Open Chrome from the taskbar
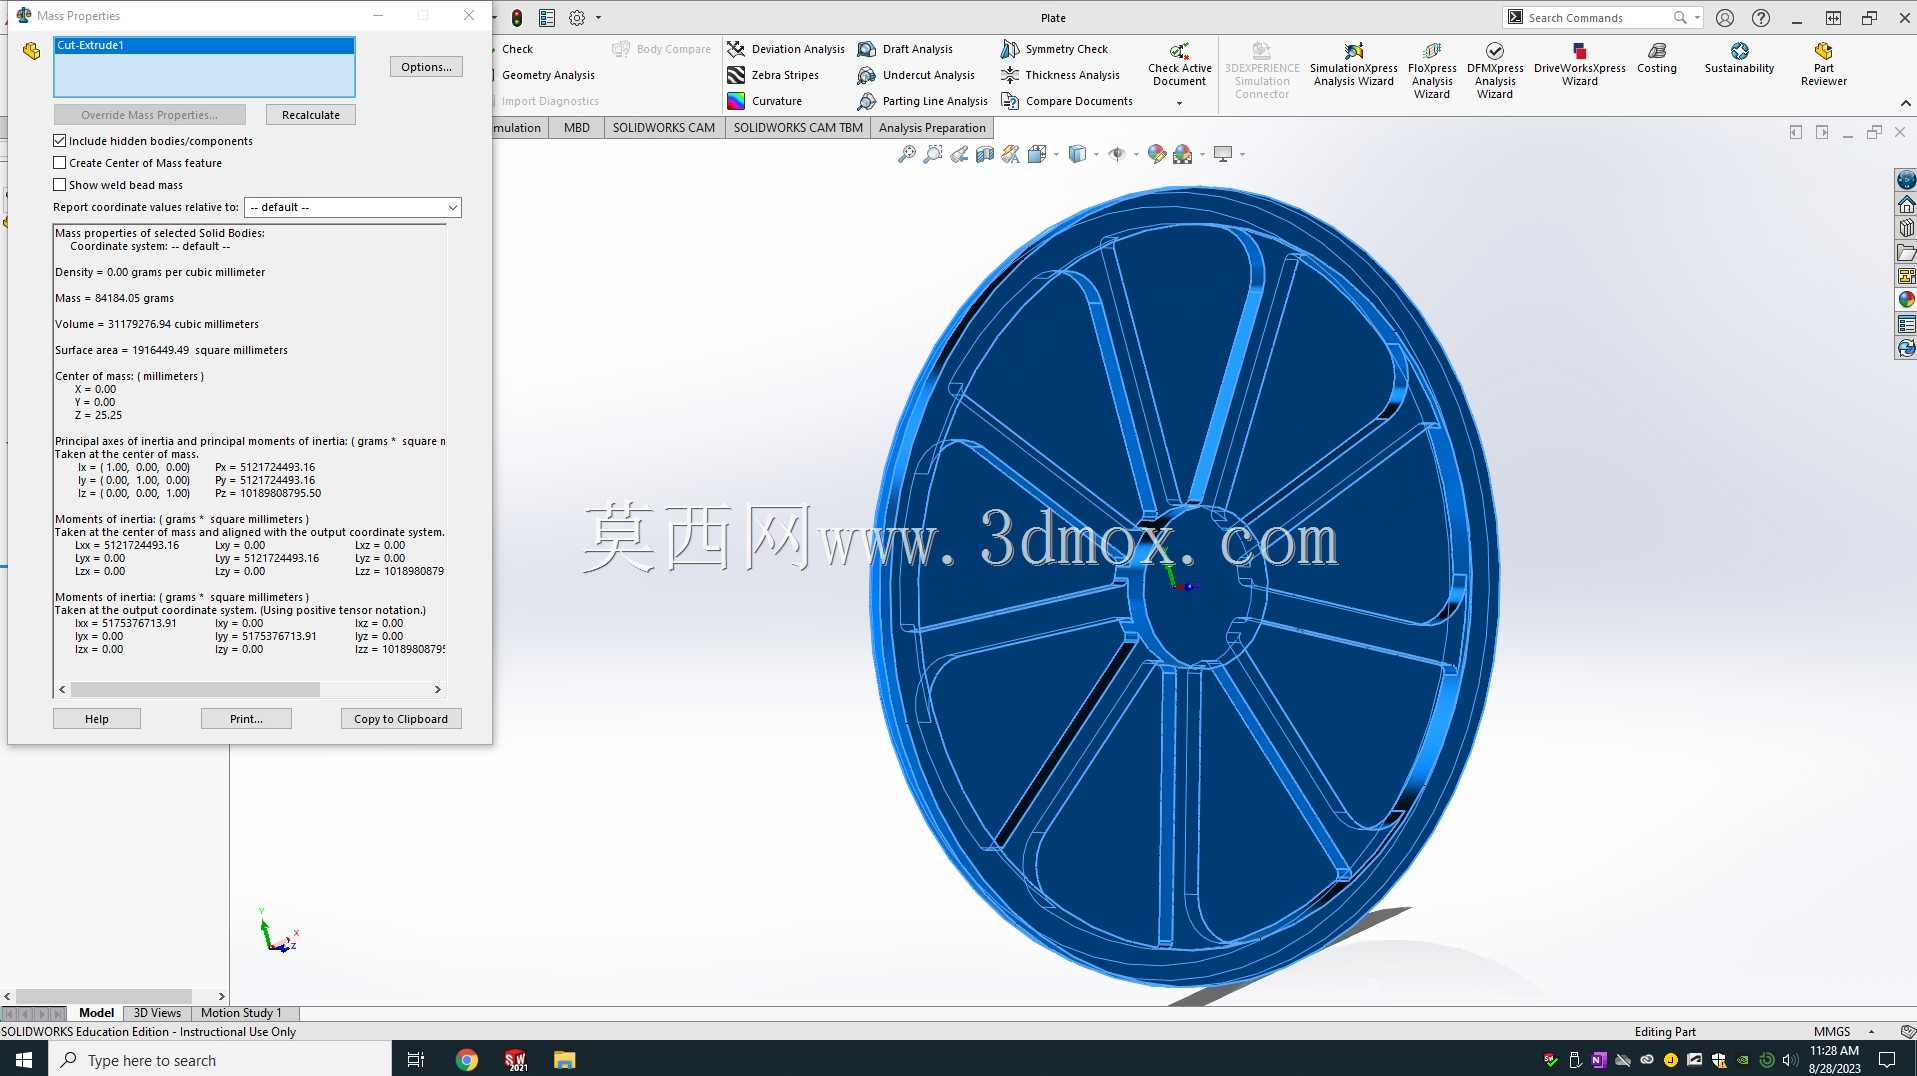 click(x=467, y=1060)
